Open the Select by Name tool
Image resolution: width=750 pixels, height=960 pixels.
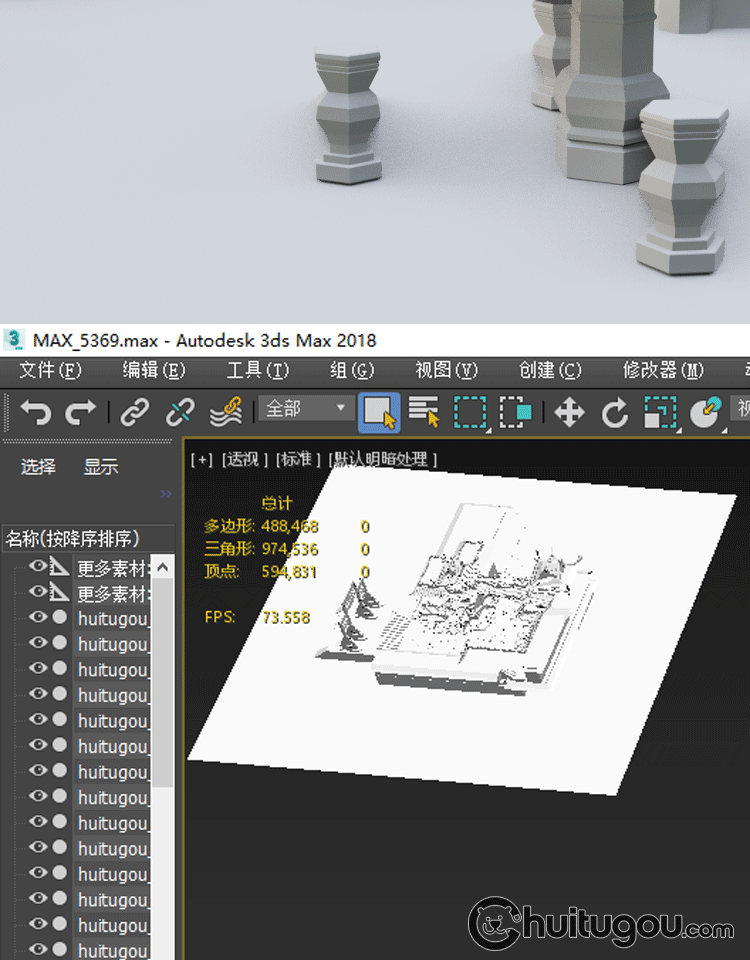(x=424, y=411)
